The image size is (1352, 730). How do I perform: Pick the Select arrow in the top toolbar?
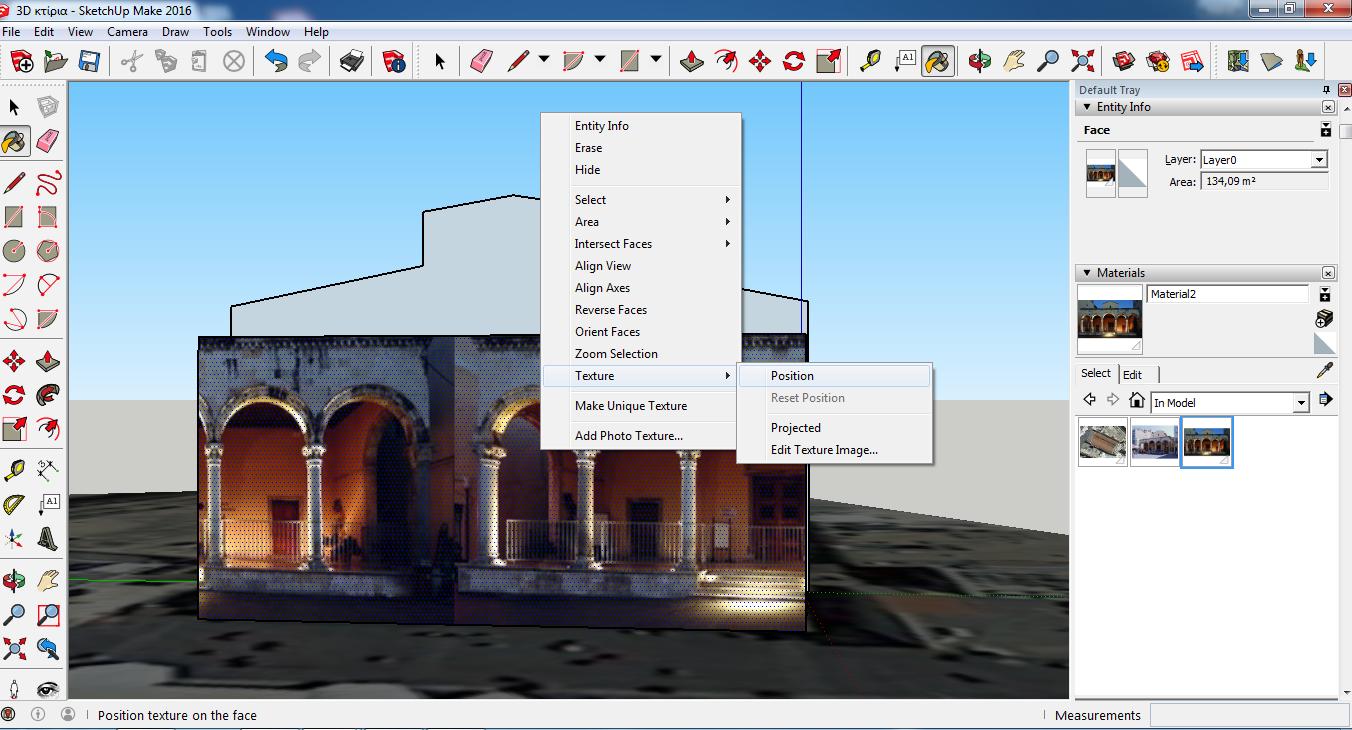[440, 61]
